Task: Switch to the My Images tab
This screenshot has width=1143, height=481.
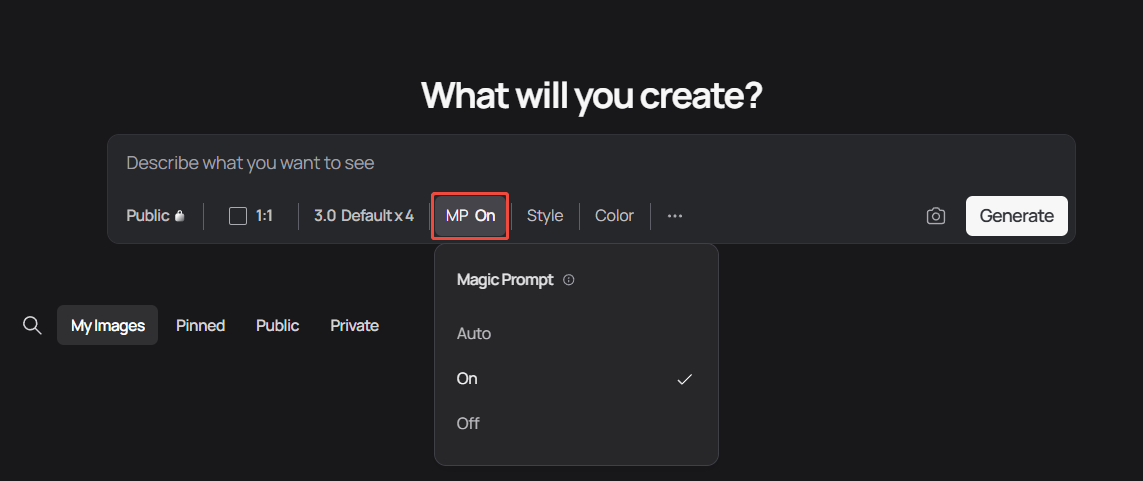Action: point(108,325)
